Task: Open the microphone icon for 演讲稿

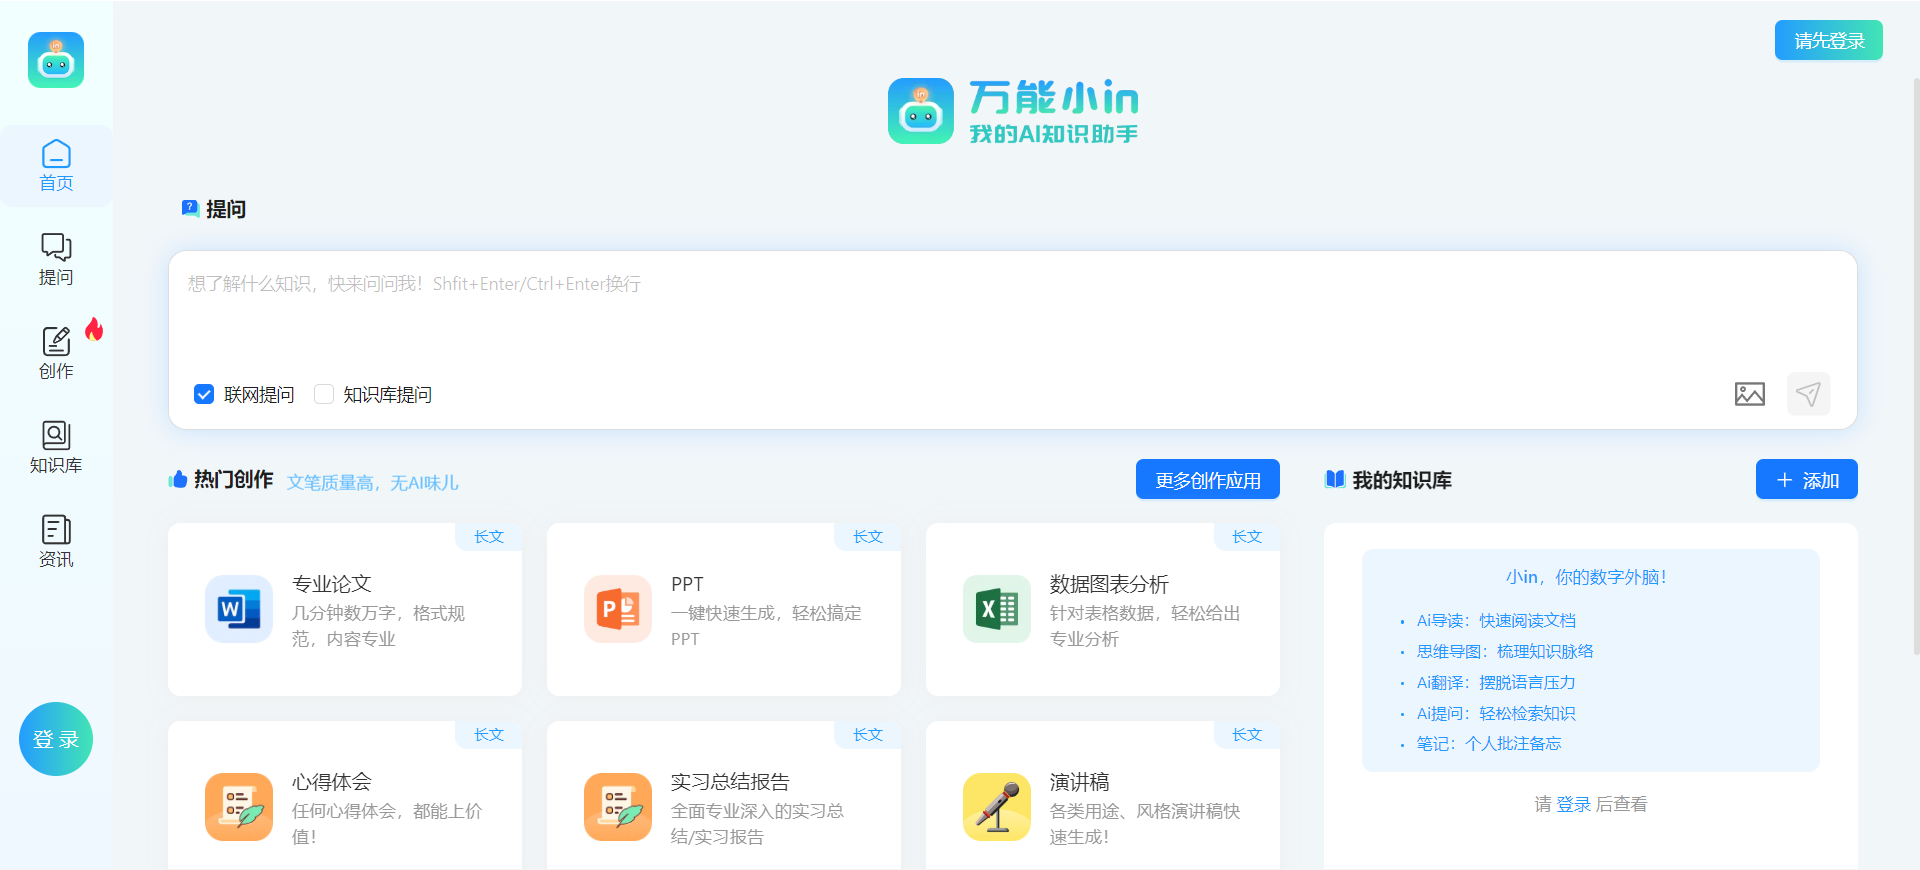Action: [x=997, y=807]
